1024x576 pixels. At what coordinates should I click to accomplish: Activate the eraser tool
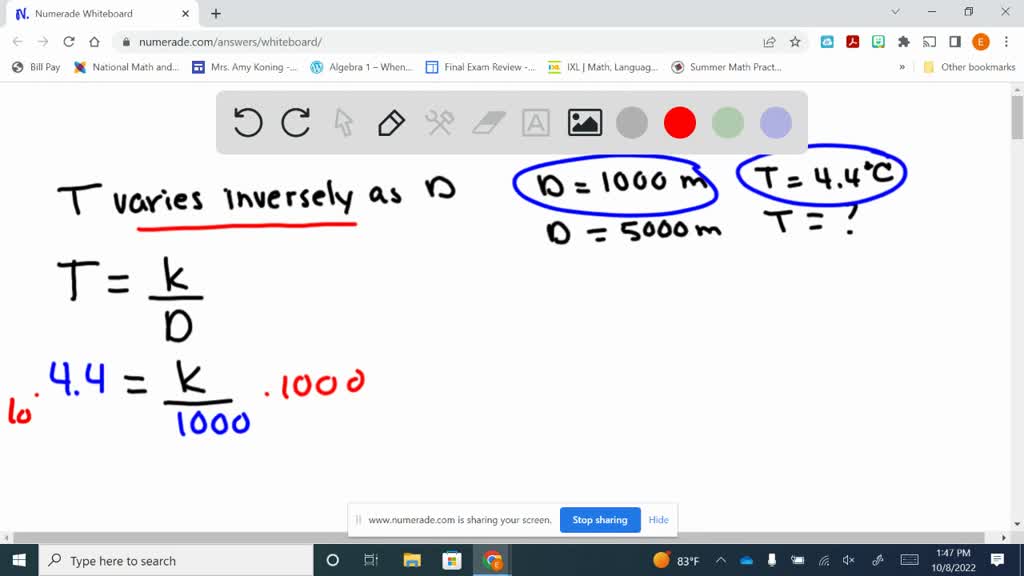[487, 122]
